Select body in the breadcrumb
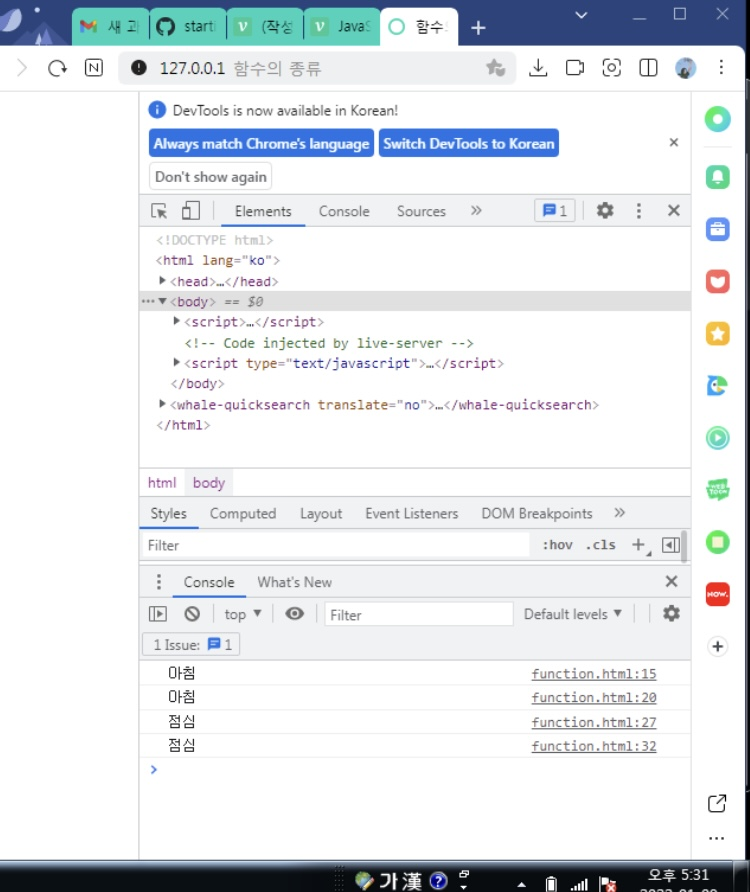 [x=209, y=483]
